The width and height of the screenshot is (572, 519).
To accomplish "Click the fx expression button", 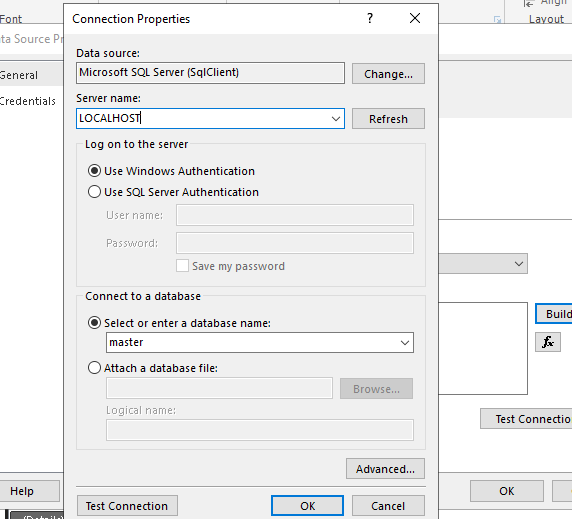I will click(x=548, y=342).
